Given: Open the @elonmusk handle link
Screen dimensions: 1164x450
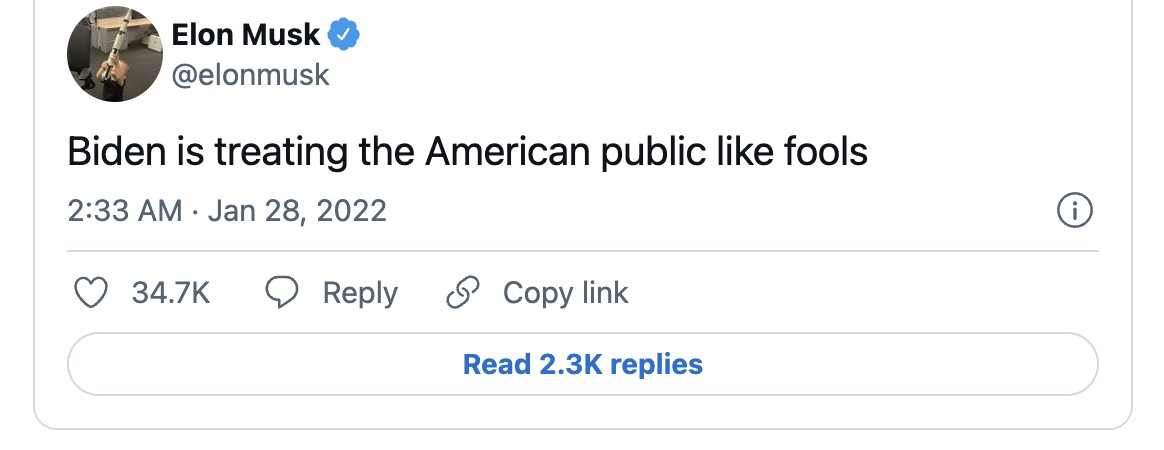Looking at the screenshot, I should click(x=250, y=75).
